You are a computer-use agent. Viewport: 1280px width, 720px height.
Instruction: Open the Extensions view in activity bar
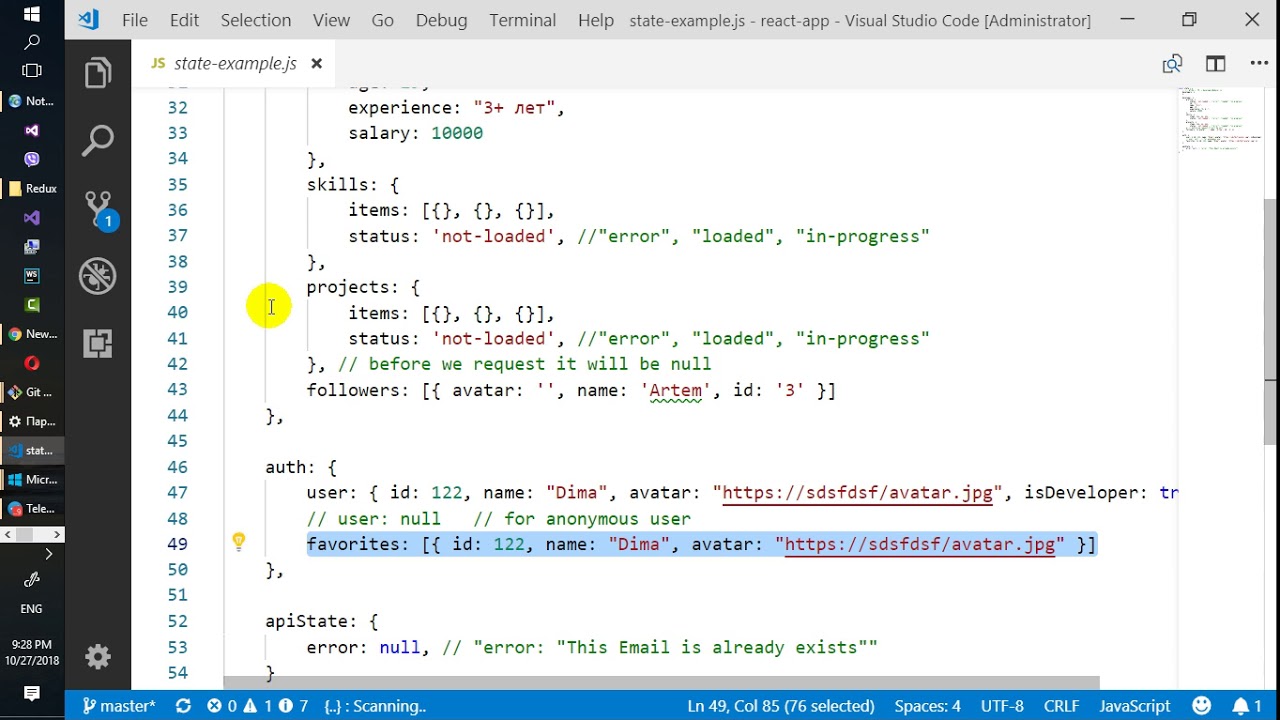[x=98, y=343]
